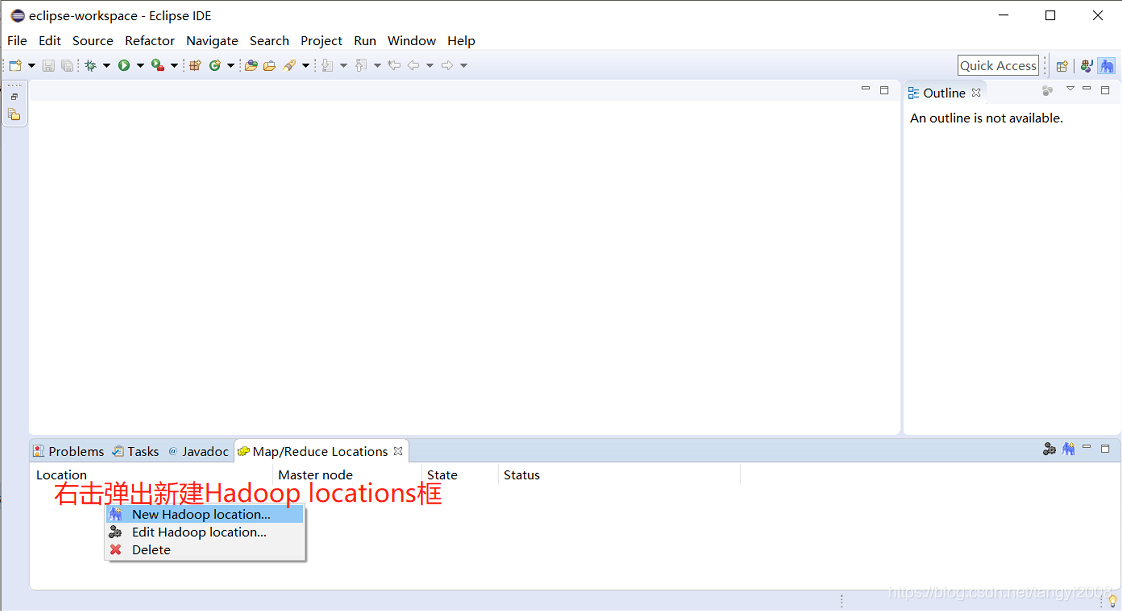1122x611 pixels.
Task: Expand the Search dropdown arrow
Action: coord(306,66)
